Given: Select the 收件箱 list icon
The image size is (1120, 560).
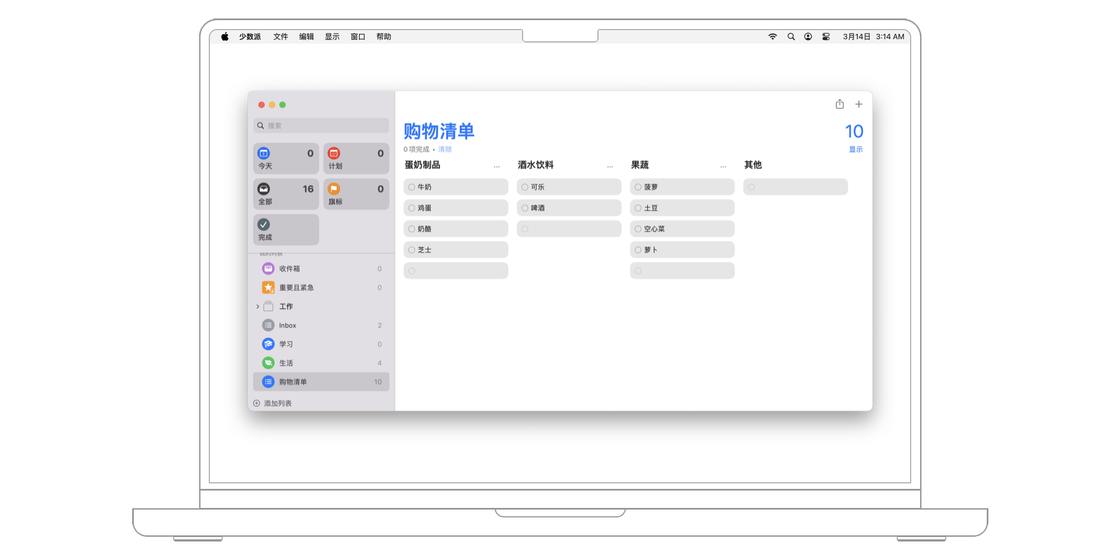Looking at the screenshot, I should pyautogui.click(x=268, y=269).
